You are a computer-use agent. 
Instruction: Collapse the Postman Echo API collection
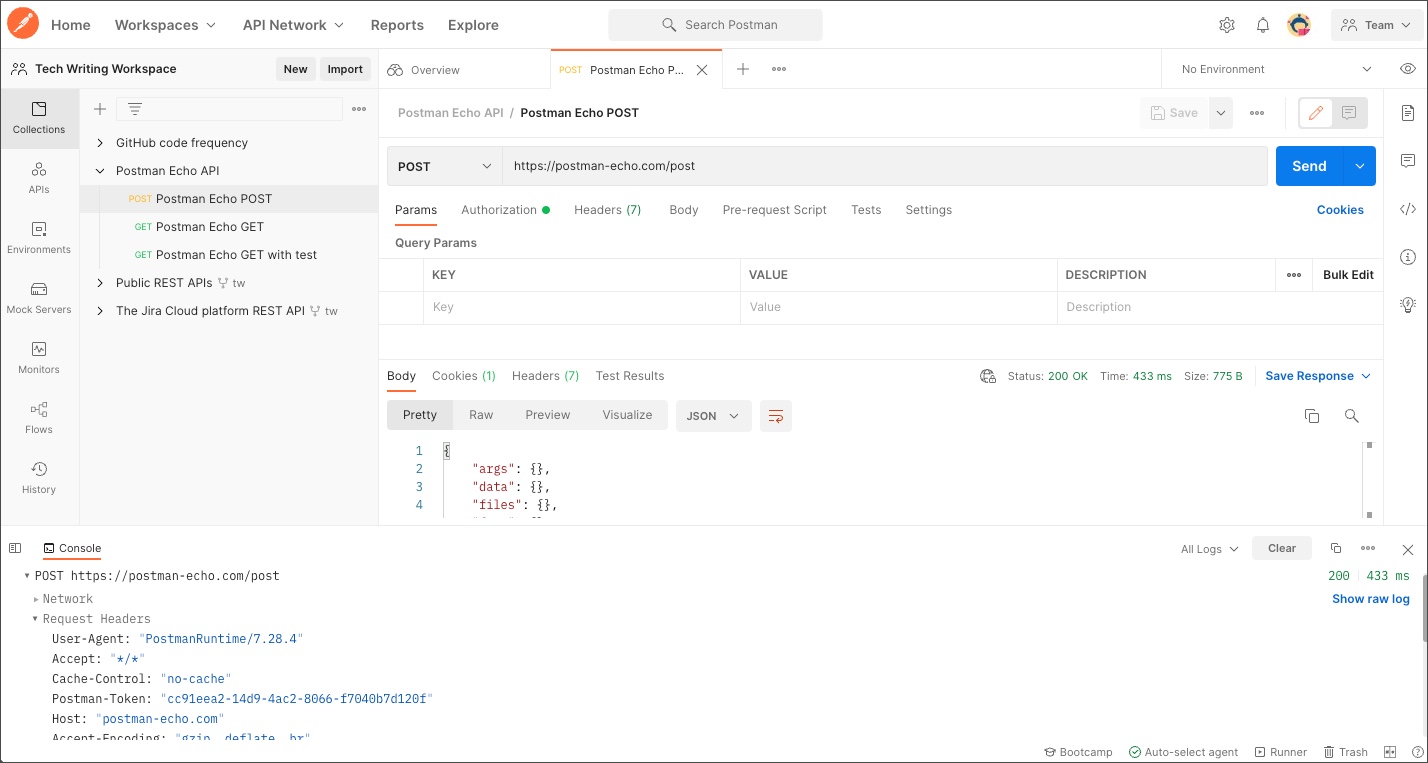(100, 171)
